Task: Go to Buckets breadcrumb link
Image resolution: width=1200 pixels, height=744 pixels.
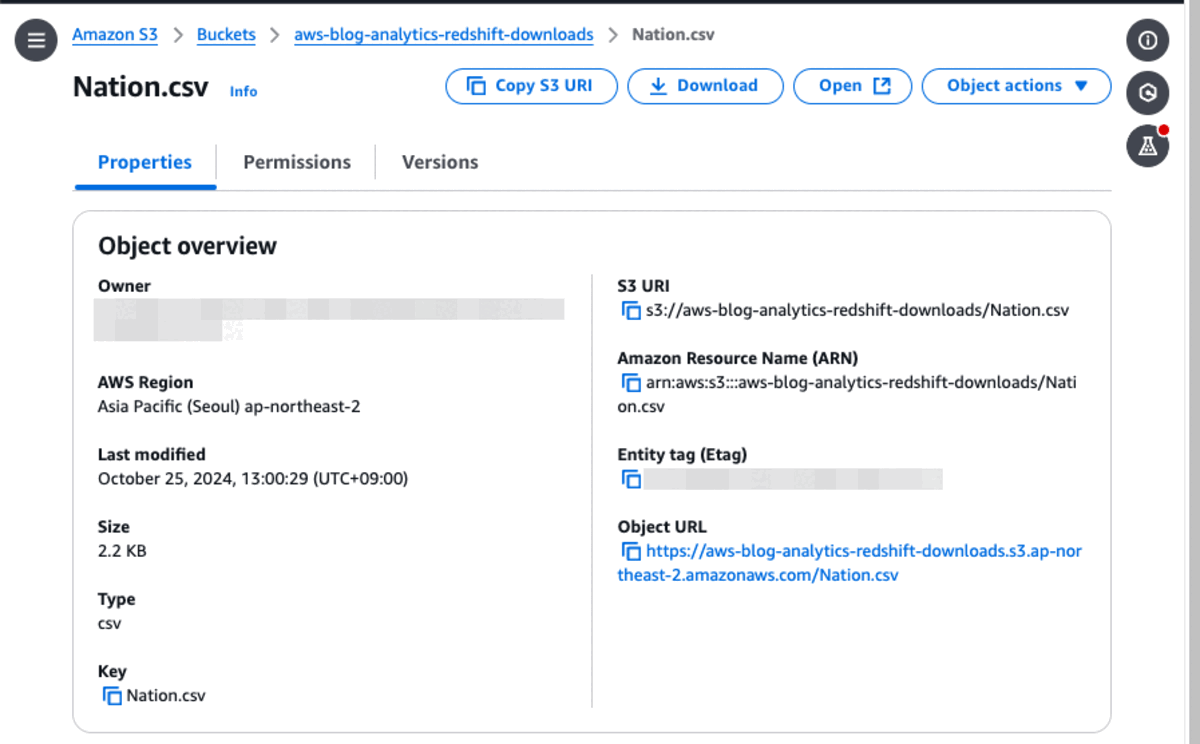Action: [226, 34]
